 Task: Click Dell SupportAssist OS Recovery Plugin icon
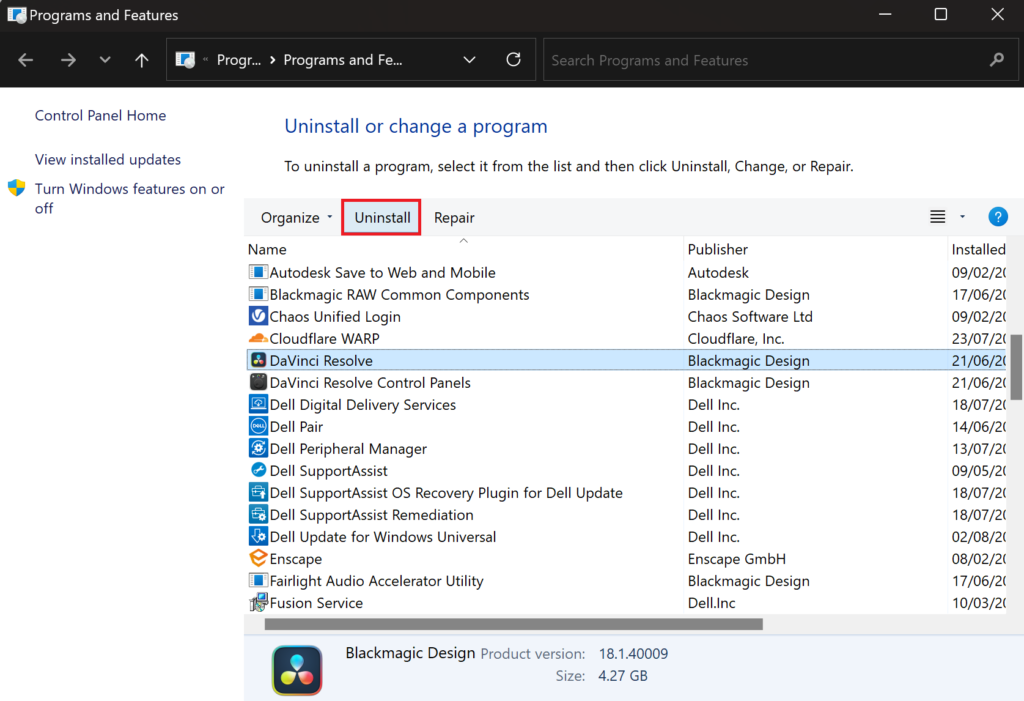258,493
